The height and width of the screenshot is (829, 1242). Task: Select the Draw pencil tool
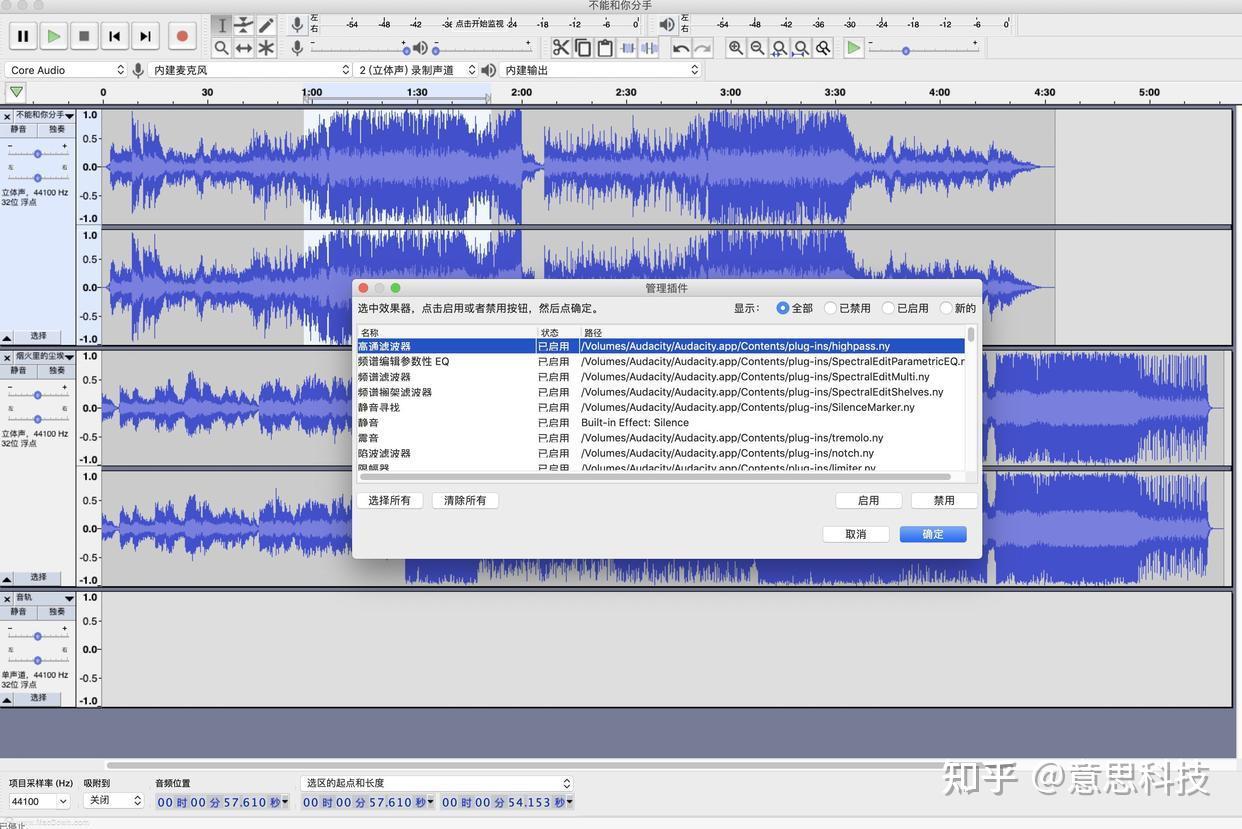(266, 25)
